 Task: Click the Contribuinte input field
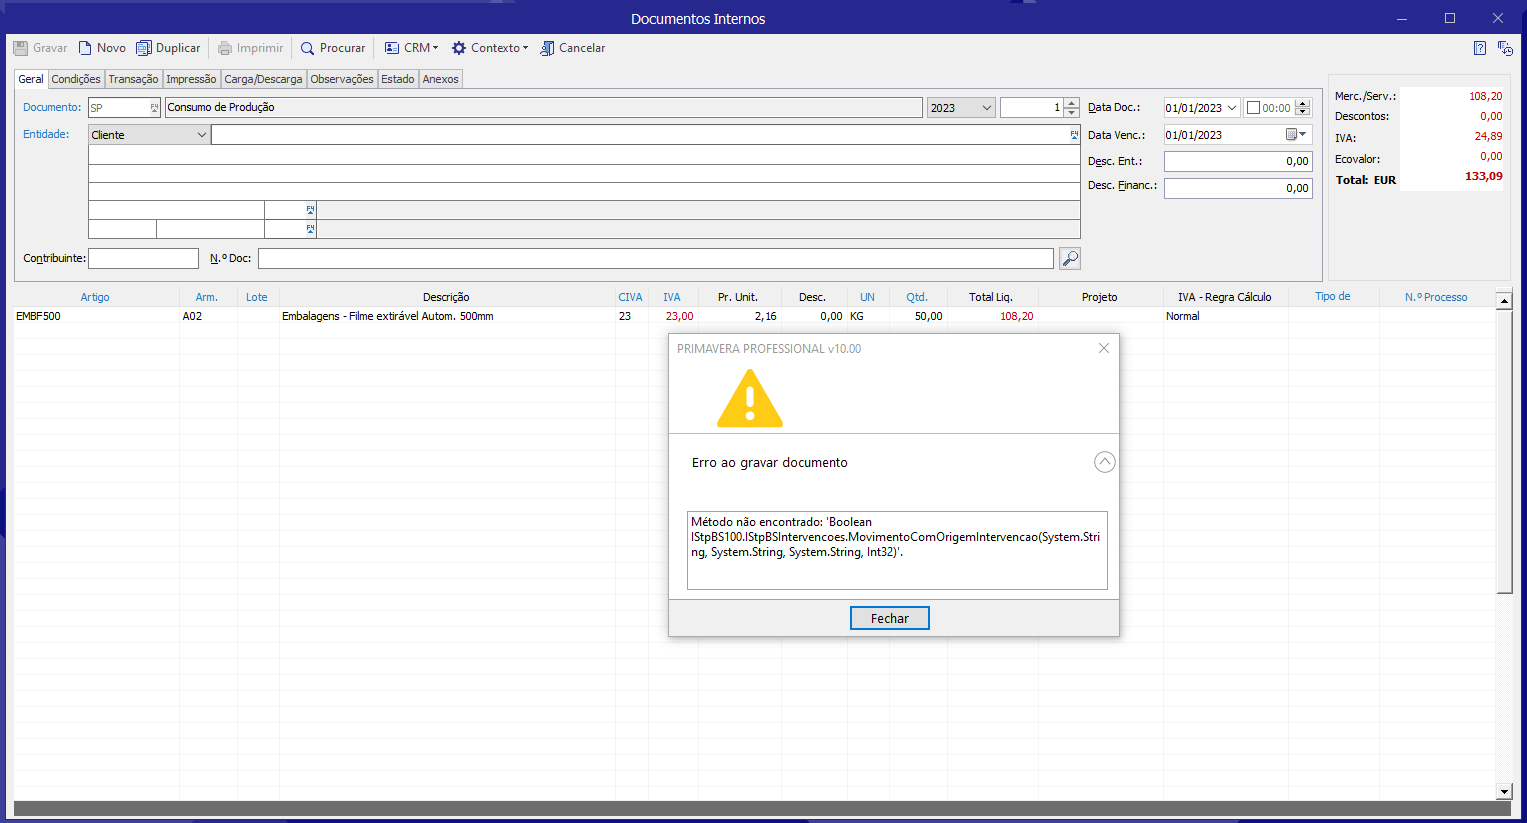[143, 259]
